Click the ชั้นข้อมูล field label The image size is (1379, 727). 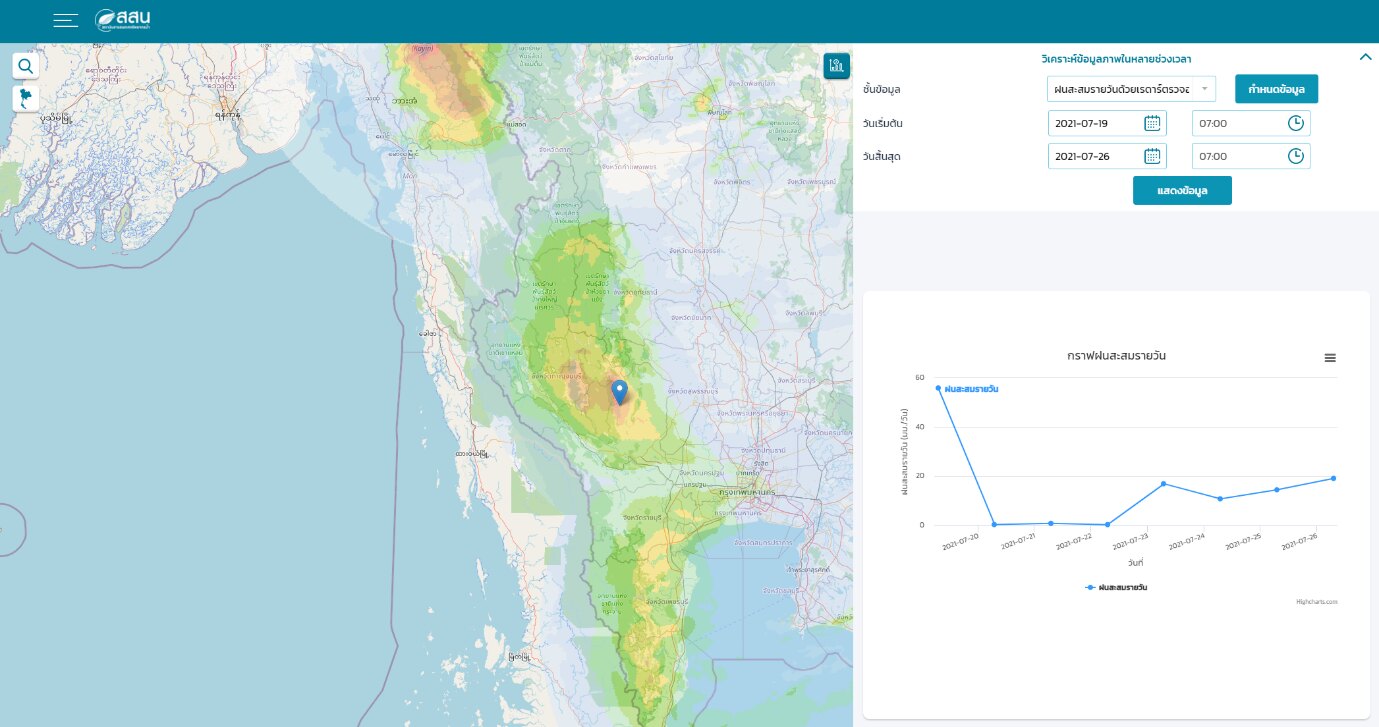click(x=882, y=90)
